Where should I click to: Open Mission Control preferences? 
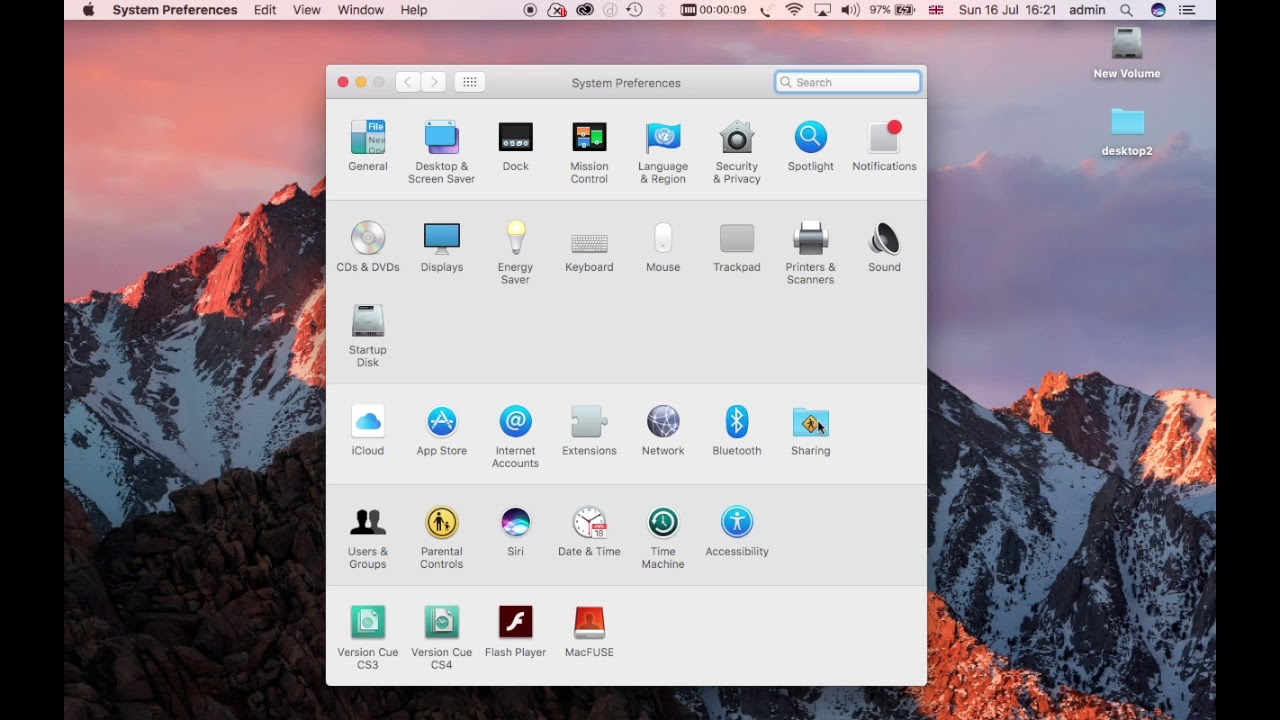click(589, 152)
